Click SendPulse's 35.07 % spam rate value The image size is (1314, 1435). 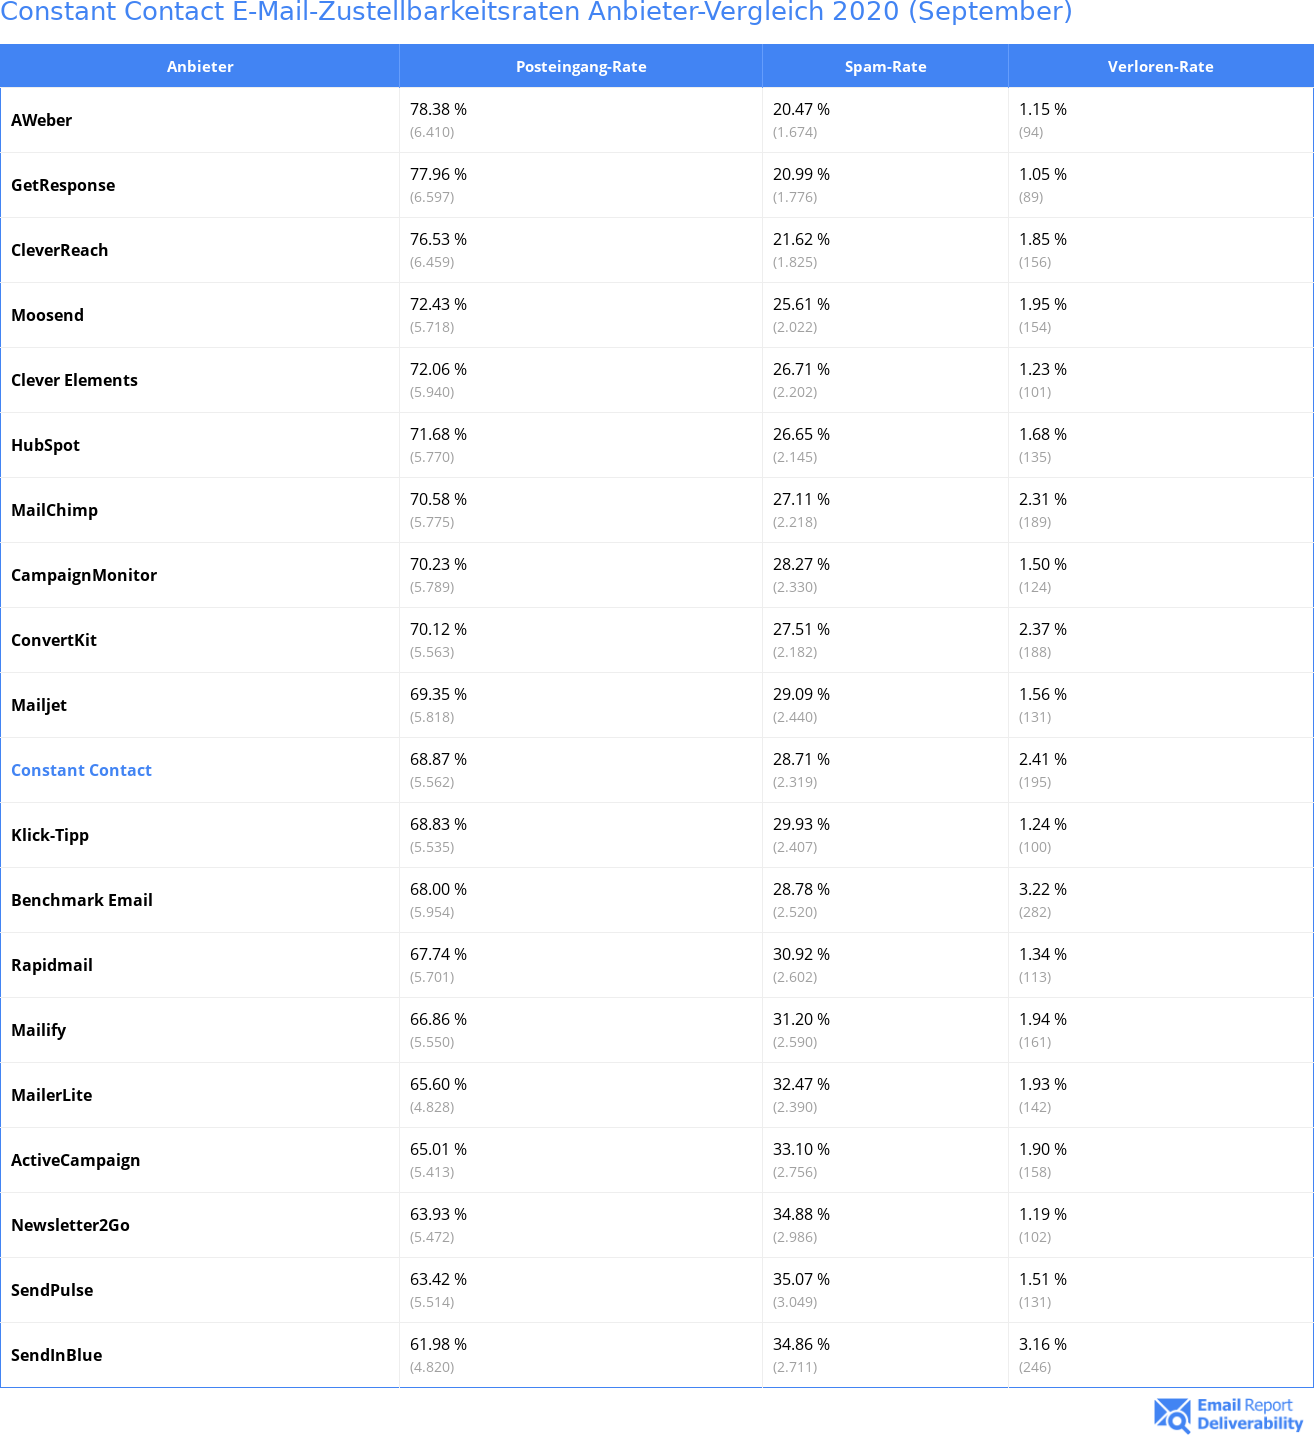[801, 1279]
